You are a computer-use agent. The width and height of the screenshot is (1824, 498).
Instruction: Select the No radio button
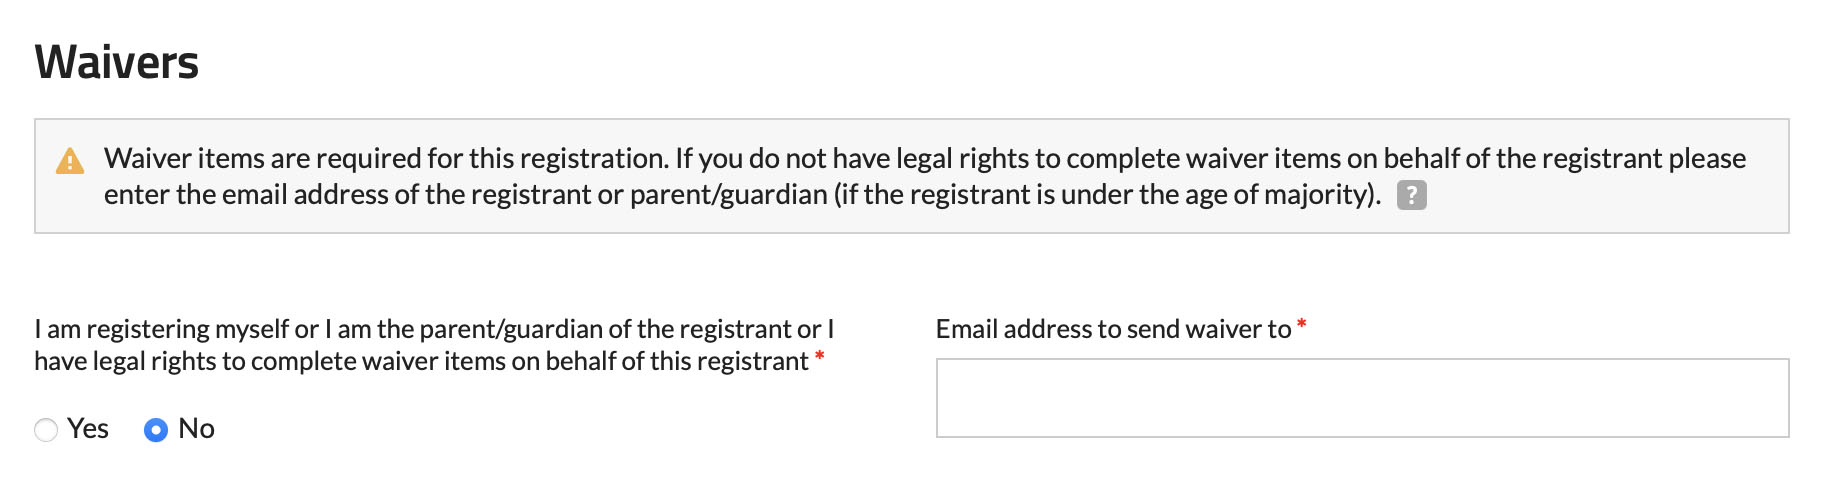tap(156, 430)
